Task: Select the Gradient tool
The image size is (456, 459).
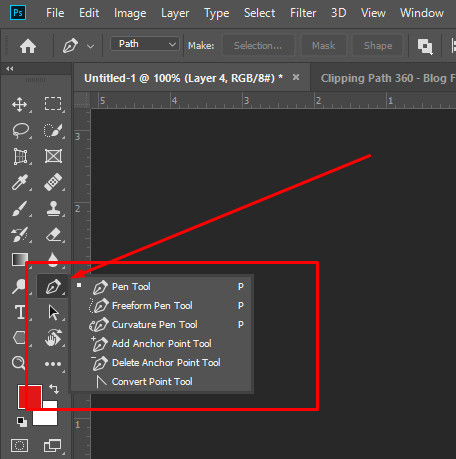Action: [x=20, y=260]
